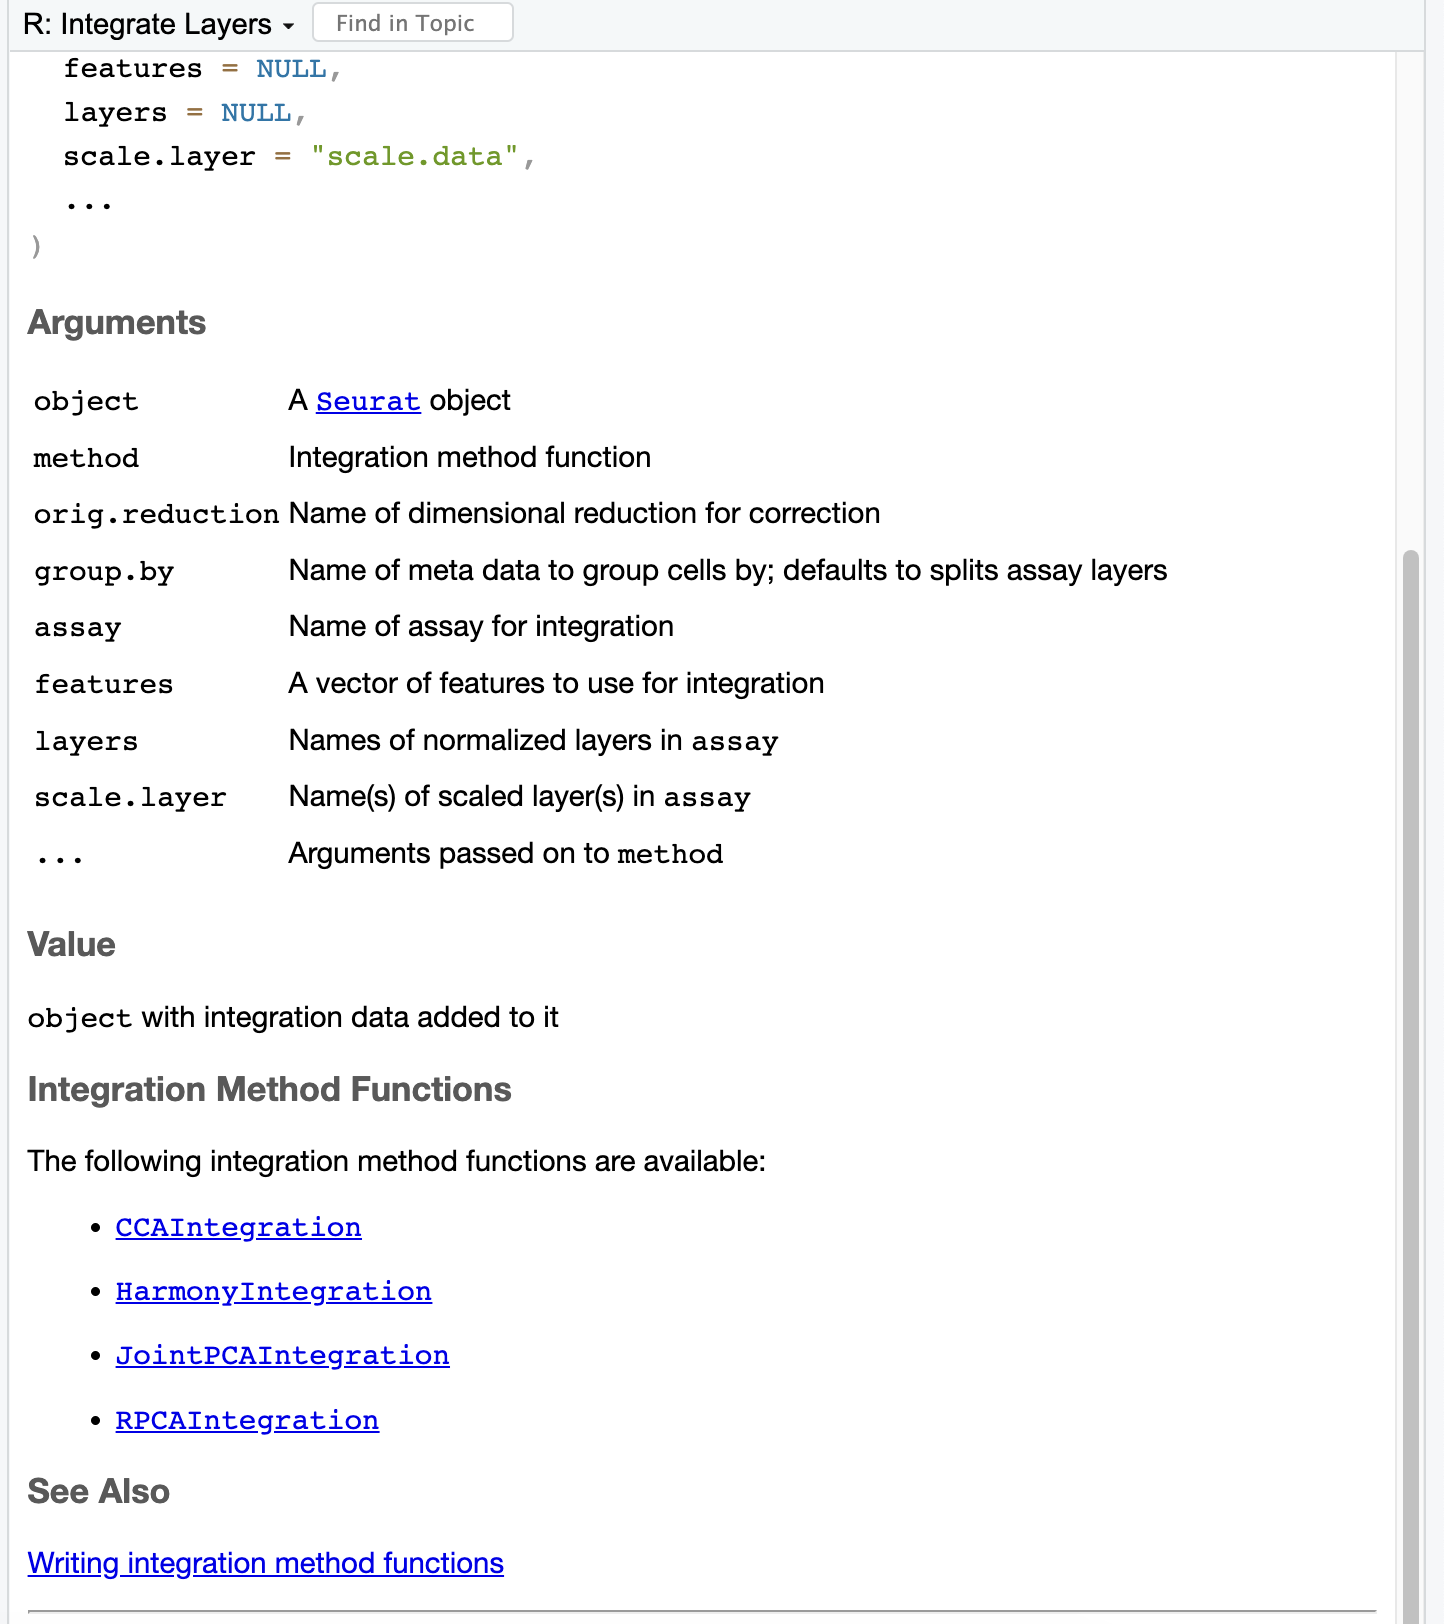This screenshot has height=1624, width=1444.
Task: Click the Arguments section heading
Action: coord(116,322)
